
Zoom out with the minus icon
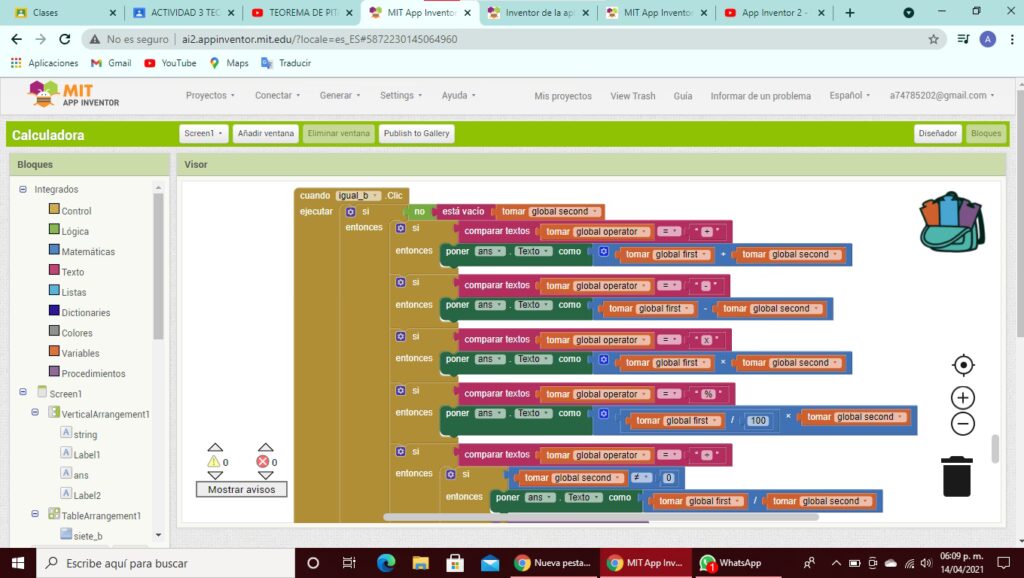pos(963,424)
